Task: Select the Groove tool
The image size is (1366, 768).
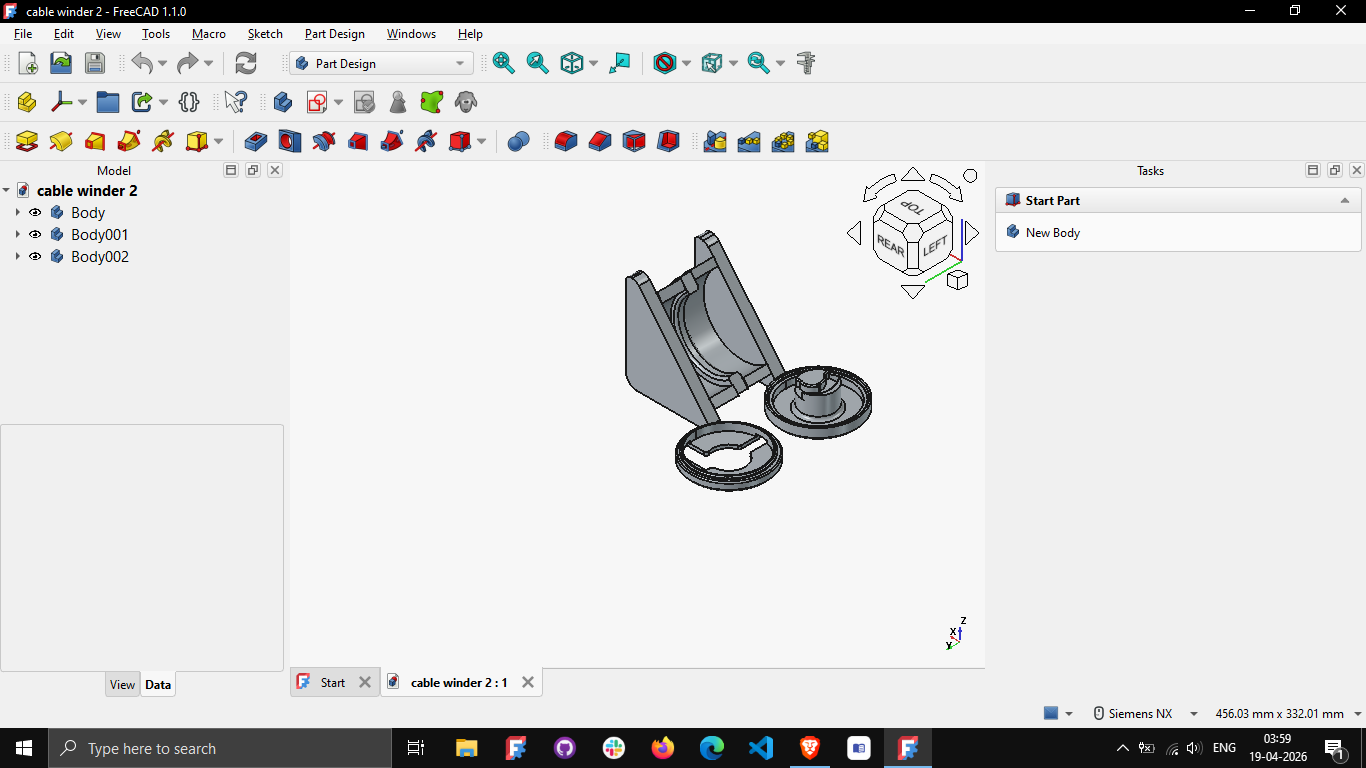Action: [324, 141]
